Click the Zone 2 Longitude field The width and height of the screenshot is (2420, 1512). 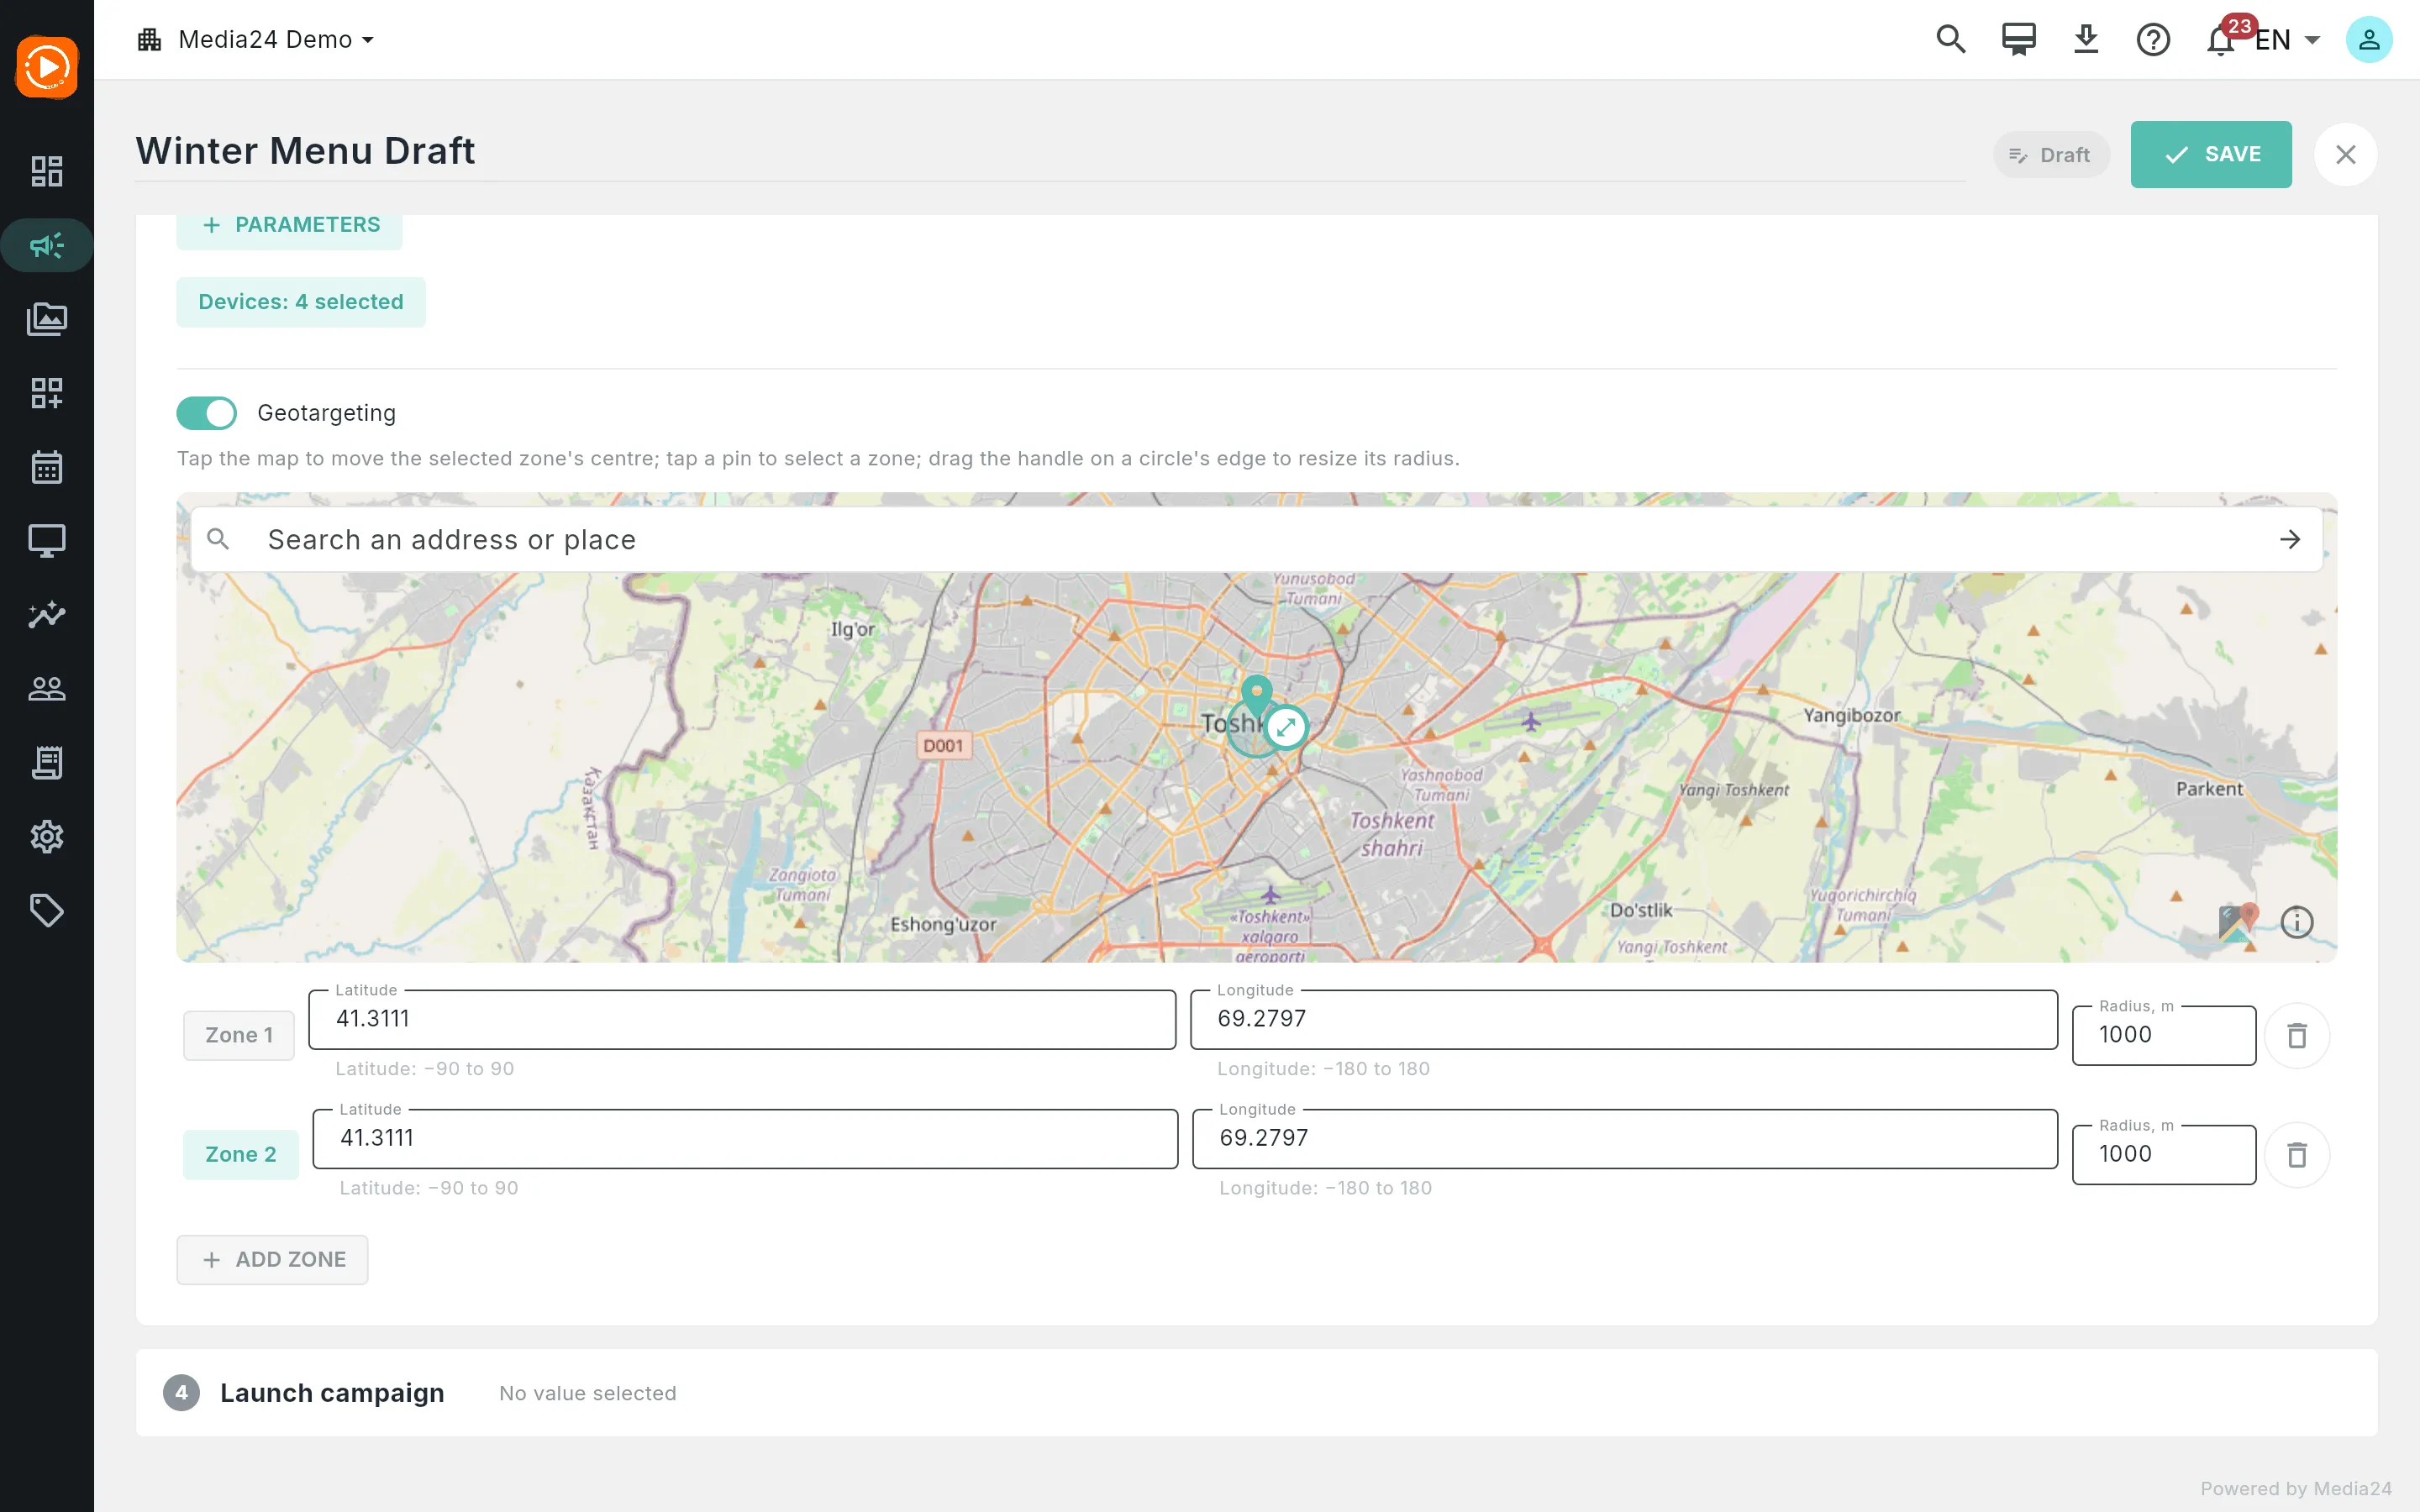(1625, 1139)
